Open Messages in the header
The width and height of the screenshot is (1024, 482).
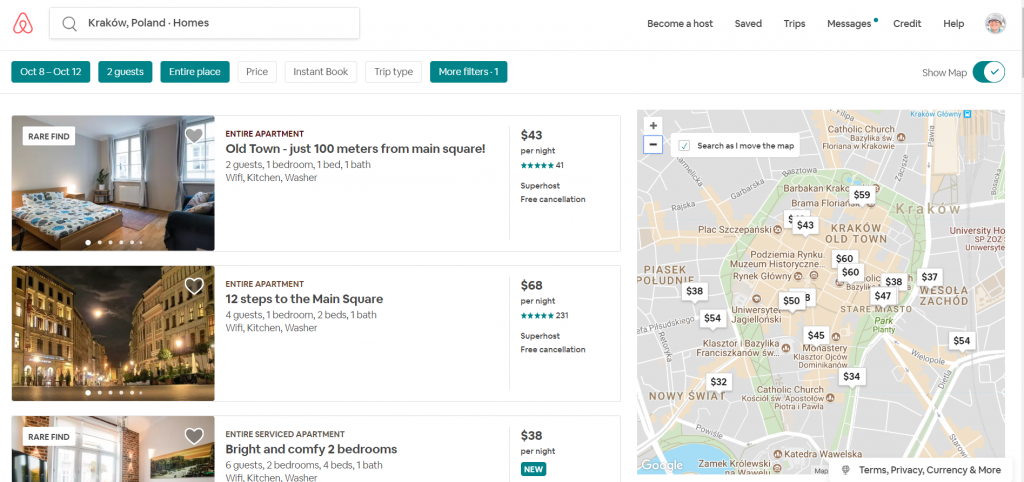[849, 24]
